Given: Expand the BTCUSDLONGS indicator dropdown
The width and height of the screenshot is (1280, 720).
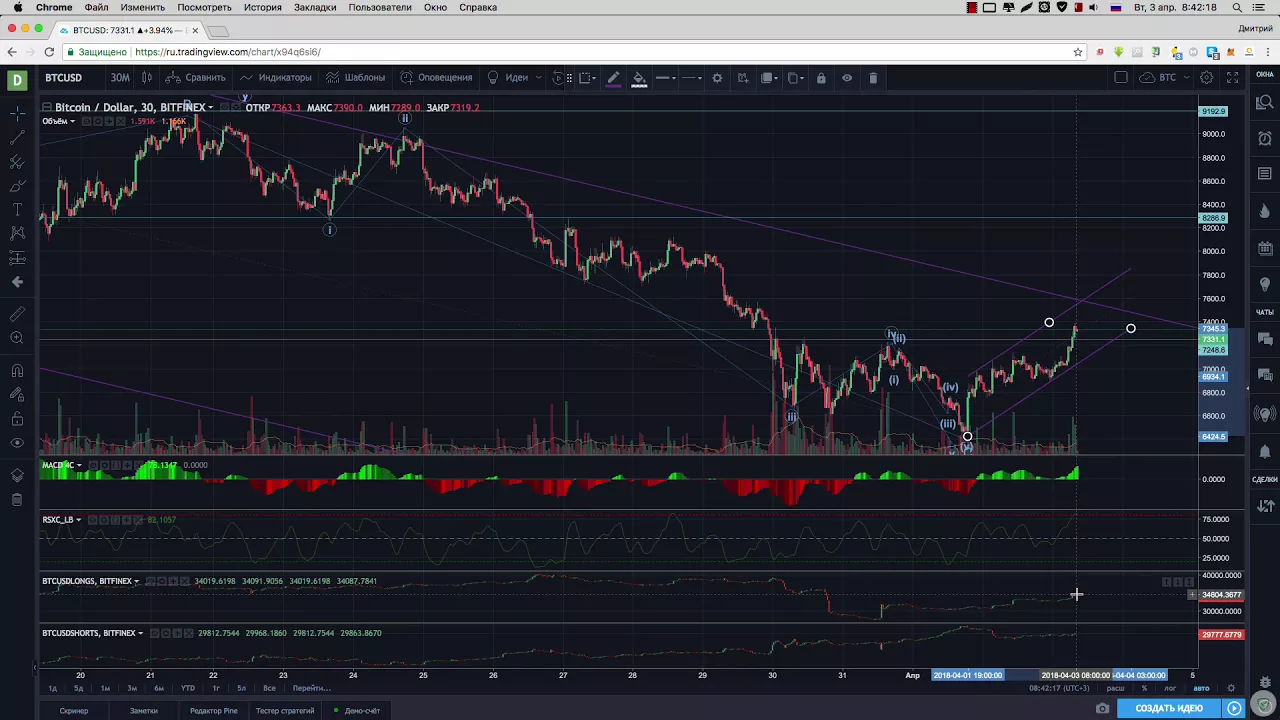Looking at the screenshot, I should pos(137,581).
